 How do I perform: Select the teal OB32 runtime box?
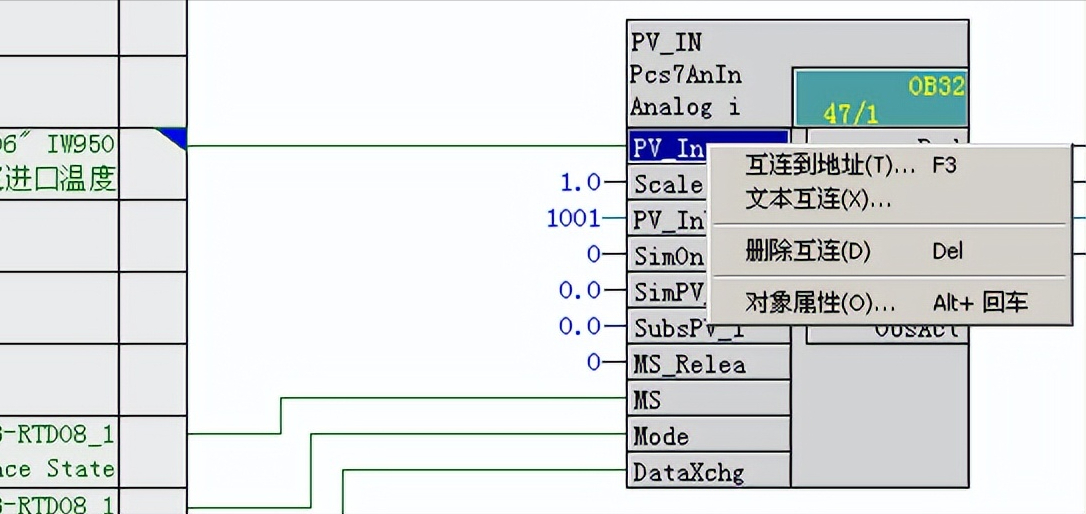[x=879, y=97]
